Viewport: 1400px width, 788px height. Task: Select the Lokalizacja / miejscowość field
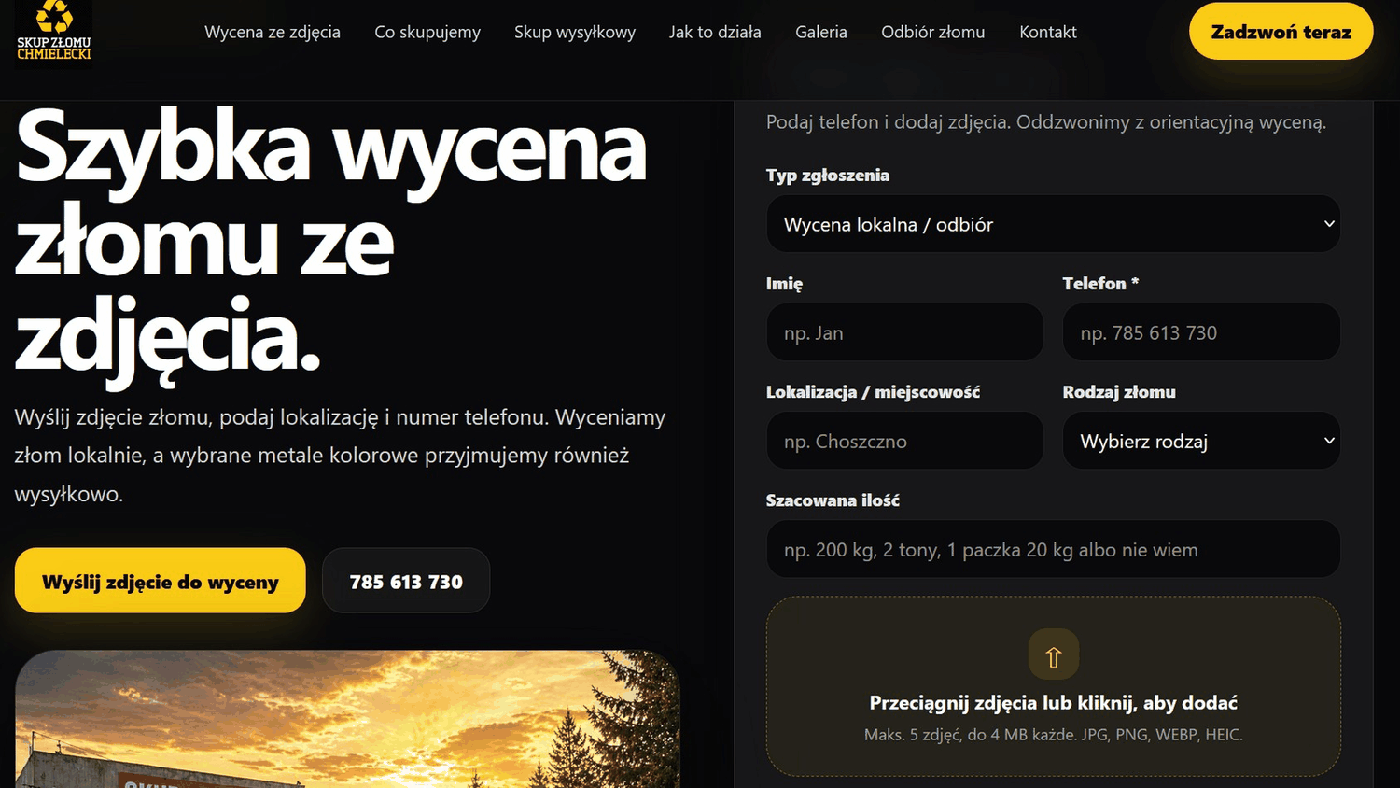(905, 441)
